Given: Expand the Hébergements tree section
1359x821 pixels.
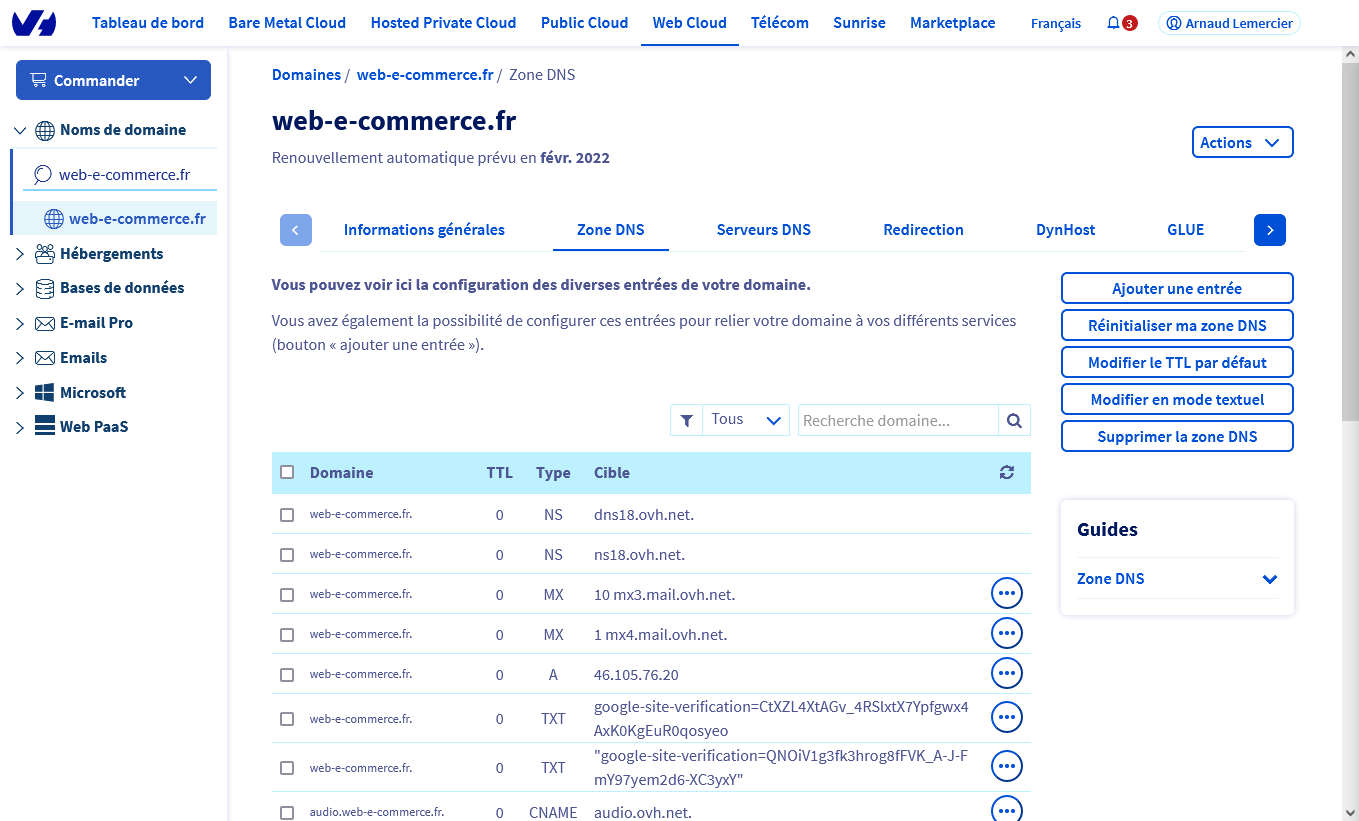Looking at the screenshot, I should click(x=20, y=254).
